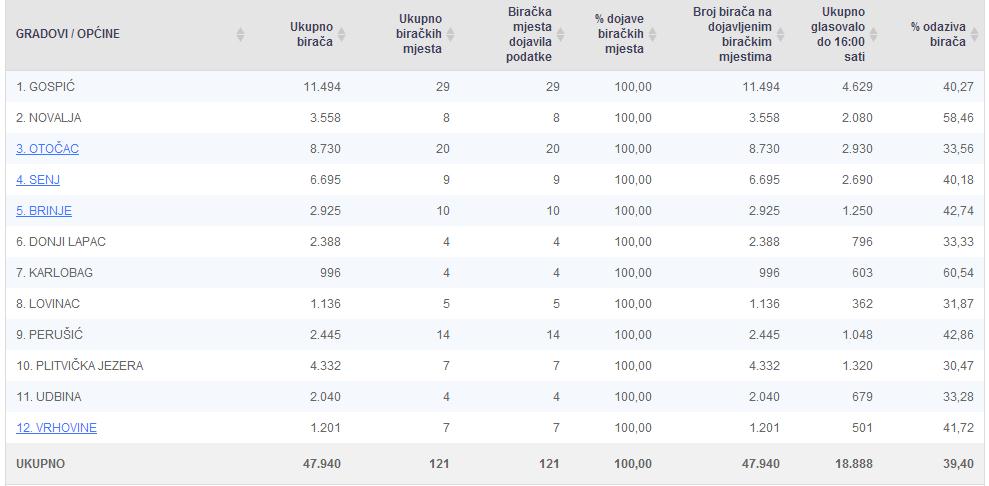
Task: Sort by GRADOVI / OPĆINE column arrows
Action: [240, 34]
